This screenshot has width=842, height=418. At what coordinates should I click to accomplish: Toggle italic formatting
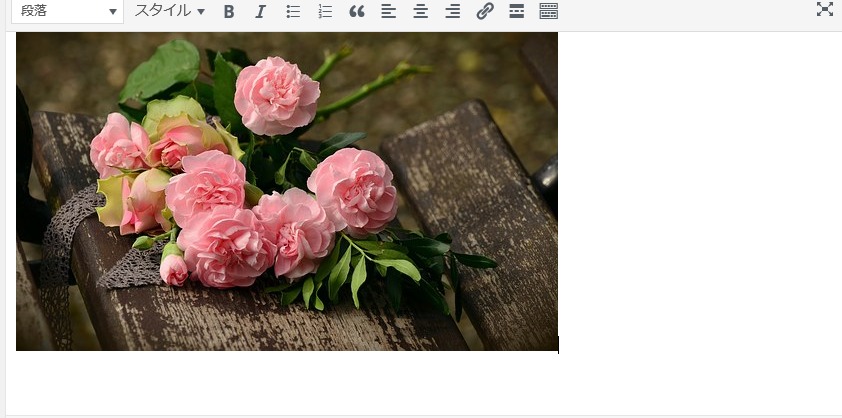tap(260, 11)
